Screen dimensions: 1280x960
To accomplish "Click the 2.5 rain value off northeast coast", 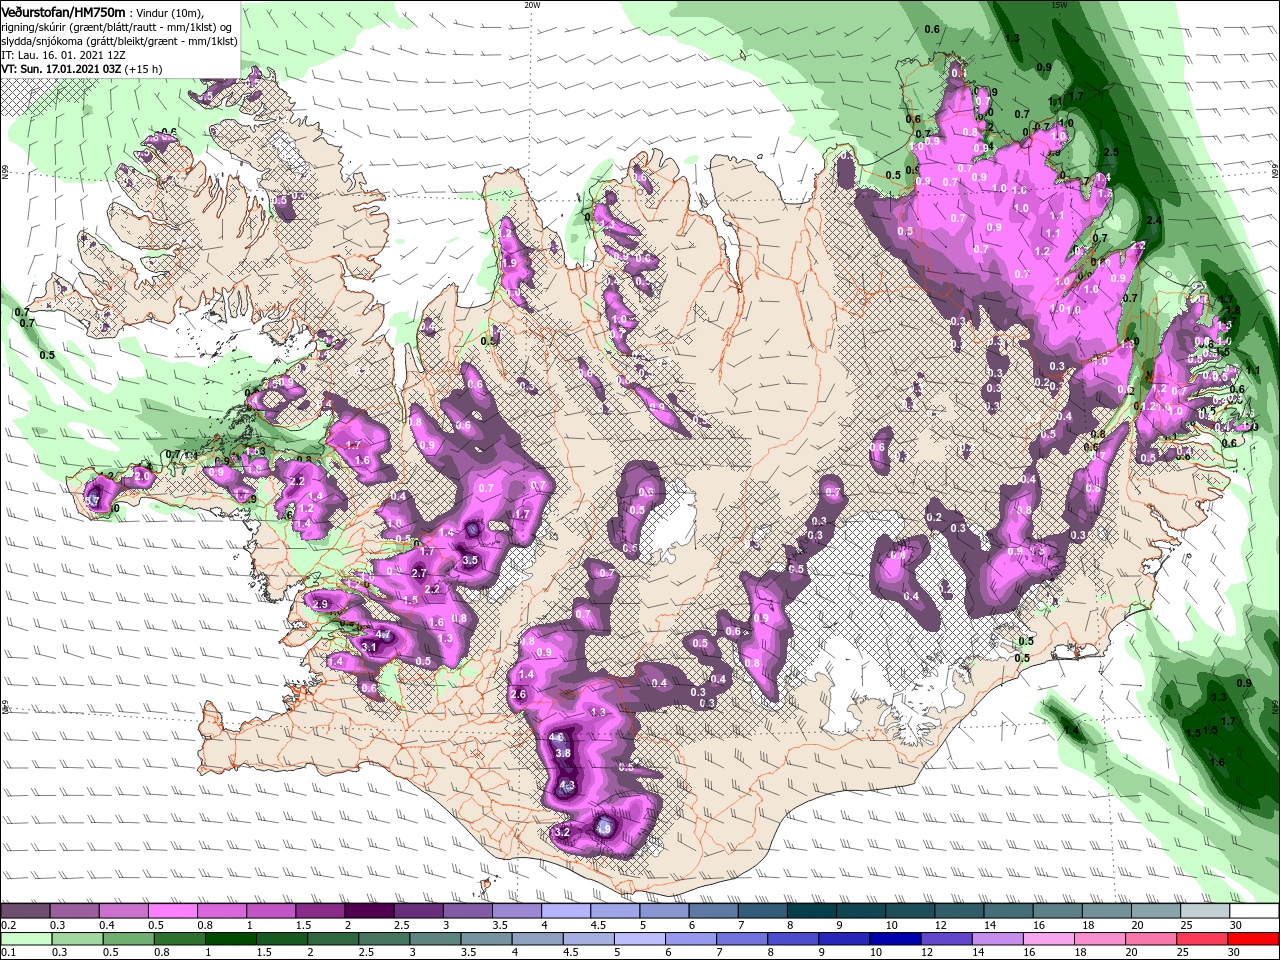I will point(1110,152).
